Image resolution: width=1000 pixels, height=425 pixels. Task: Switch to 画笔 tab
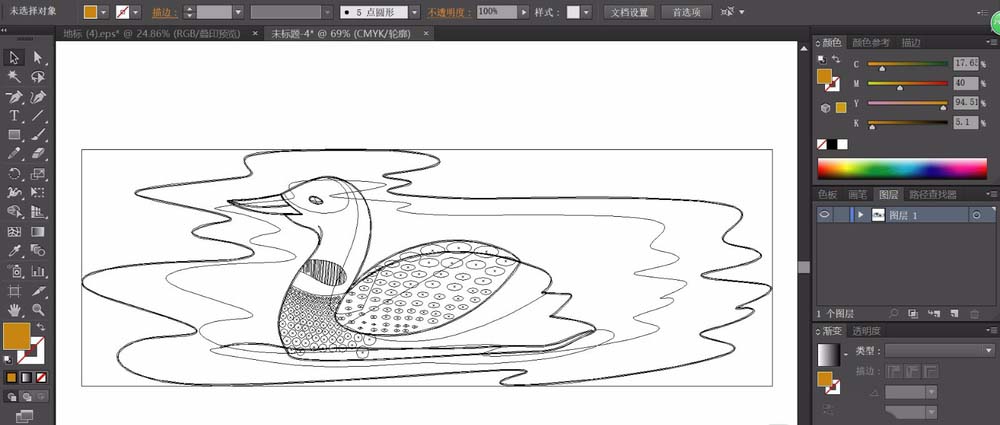(x=857, y=195)
